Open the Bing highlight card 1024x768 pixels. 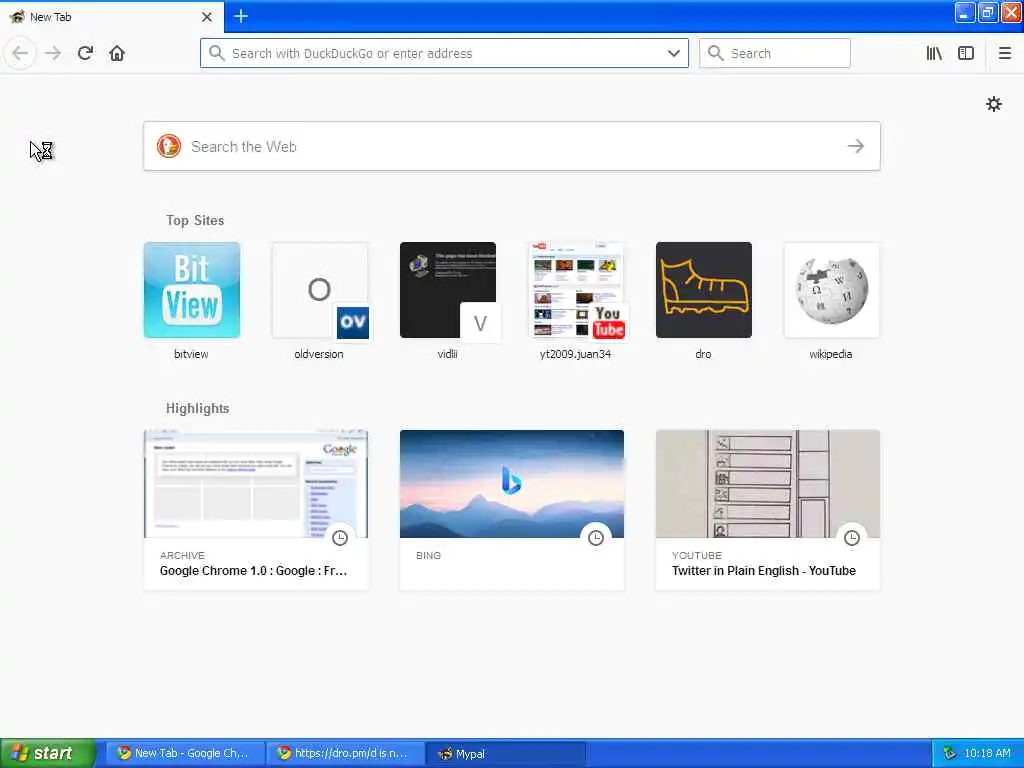(x=512, y=509)
